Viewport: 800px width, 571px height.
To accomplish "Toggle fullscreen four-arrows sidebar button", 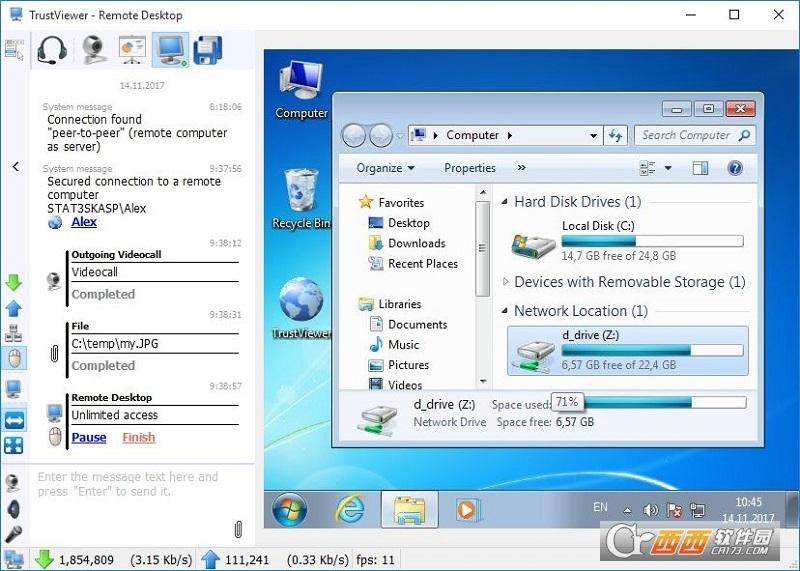I will [x=14, y=445].
